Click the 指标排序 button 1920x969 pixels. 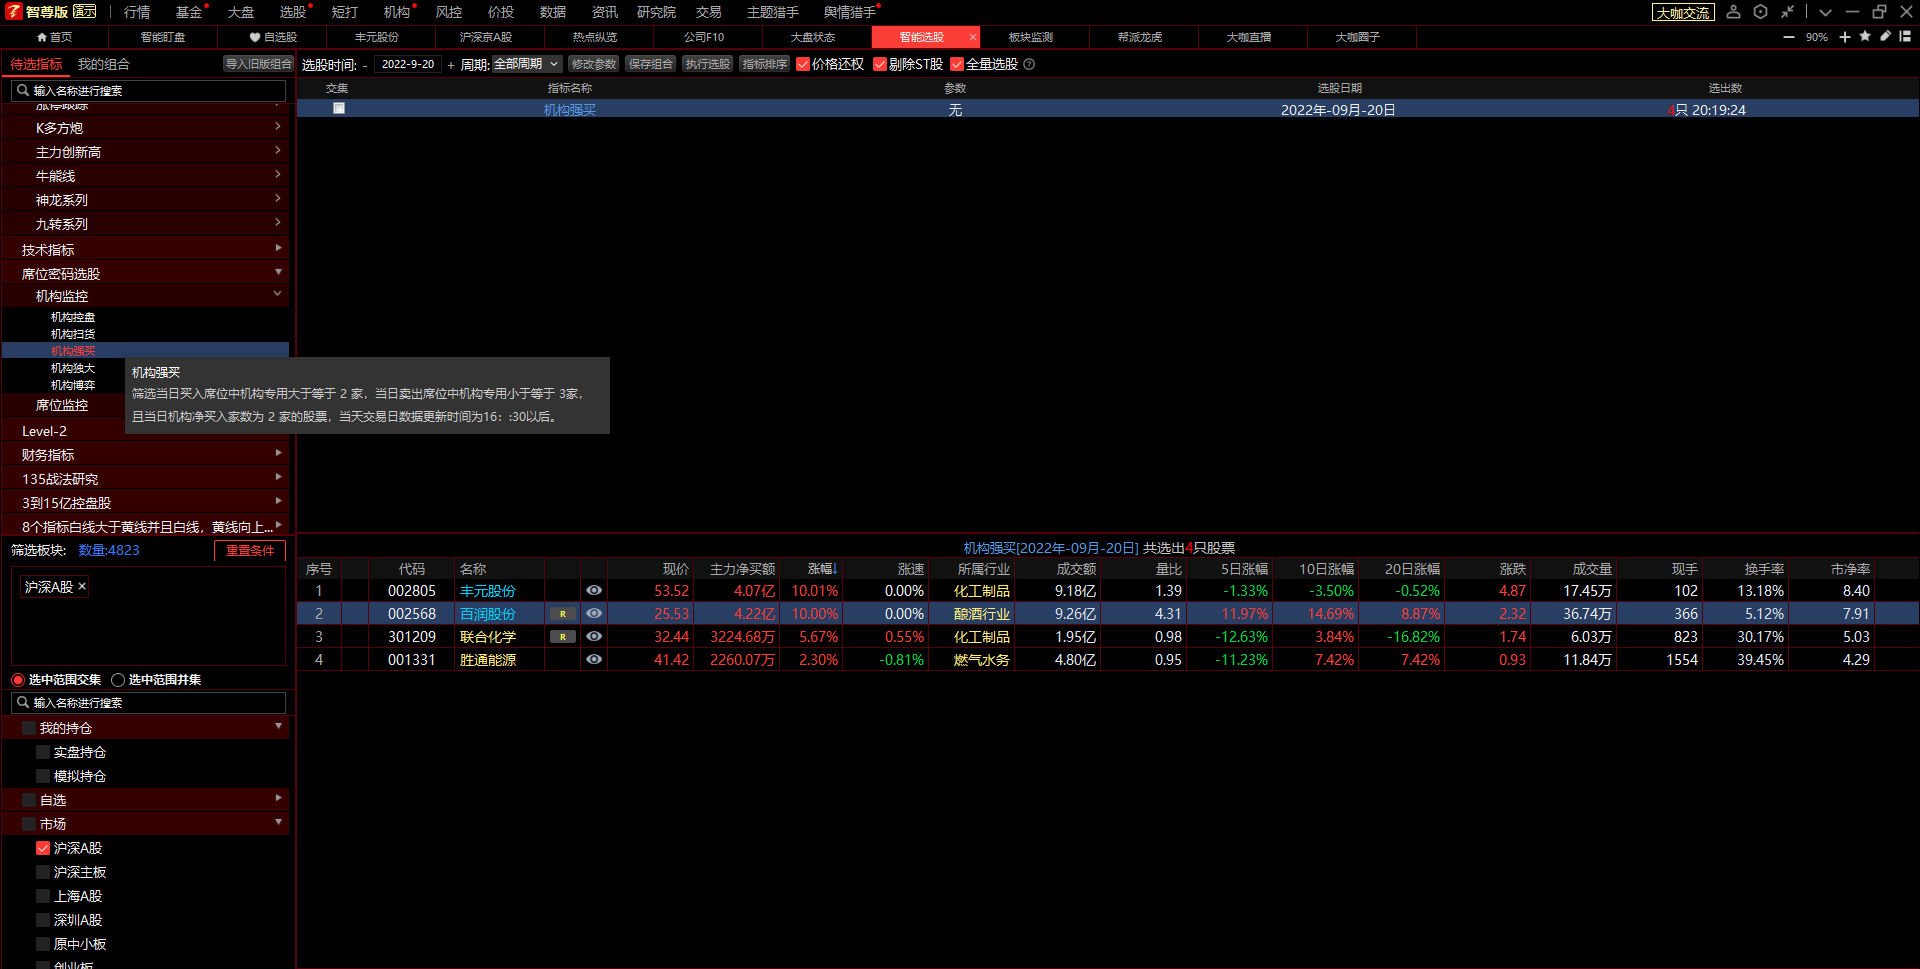765,64
